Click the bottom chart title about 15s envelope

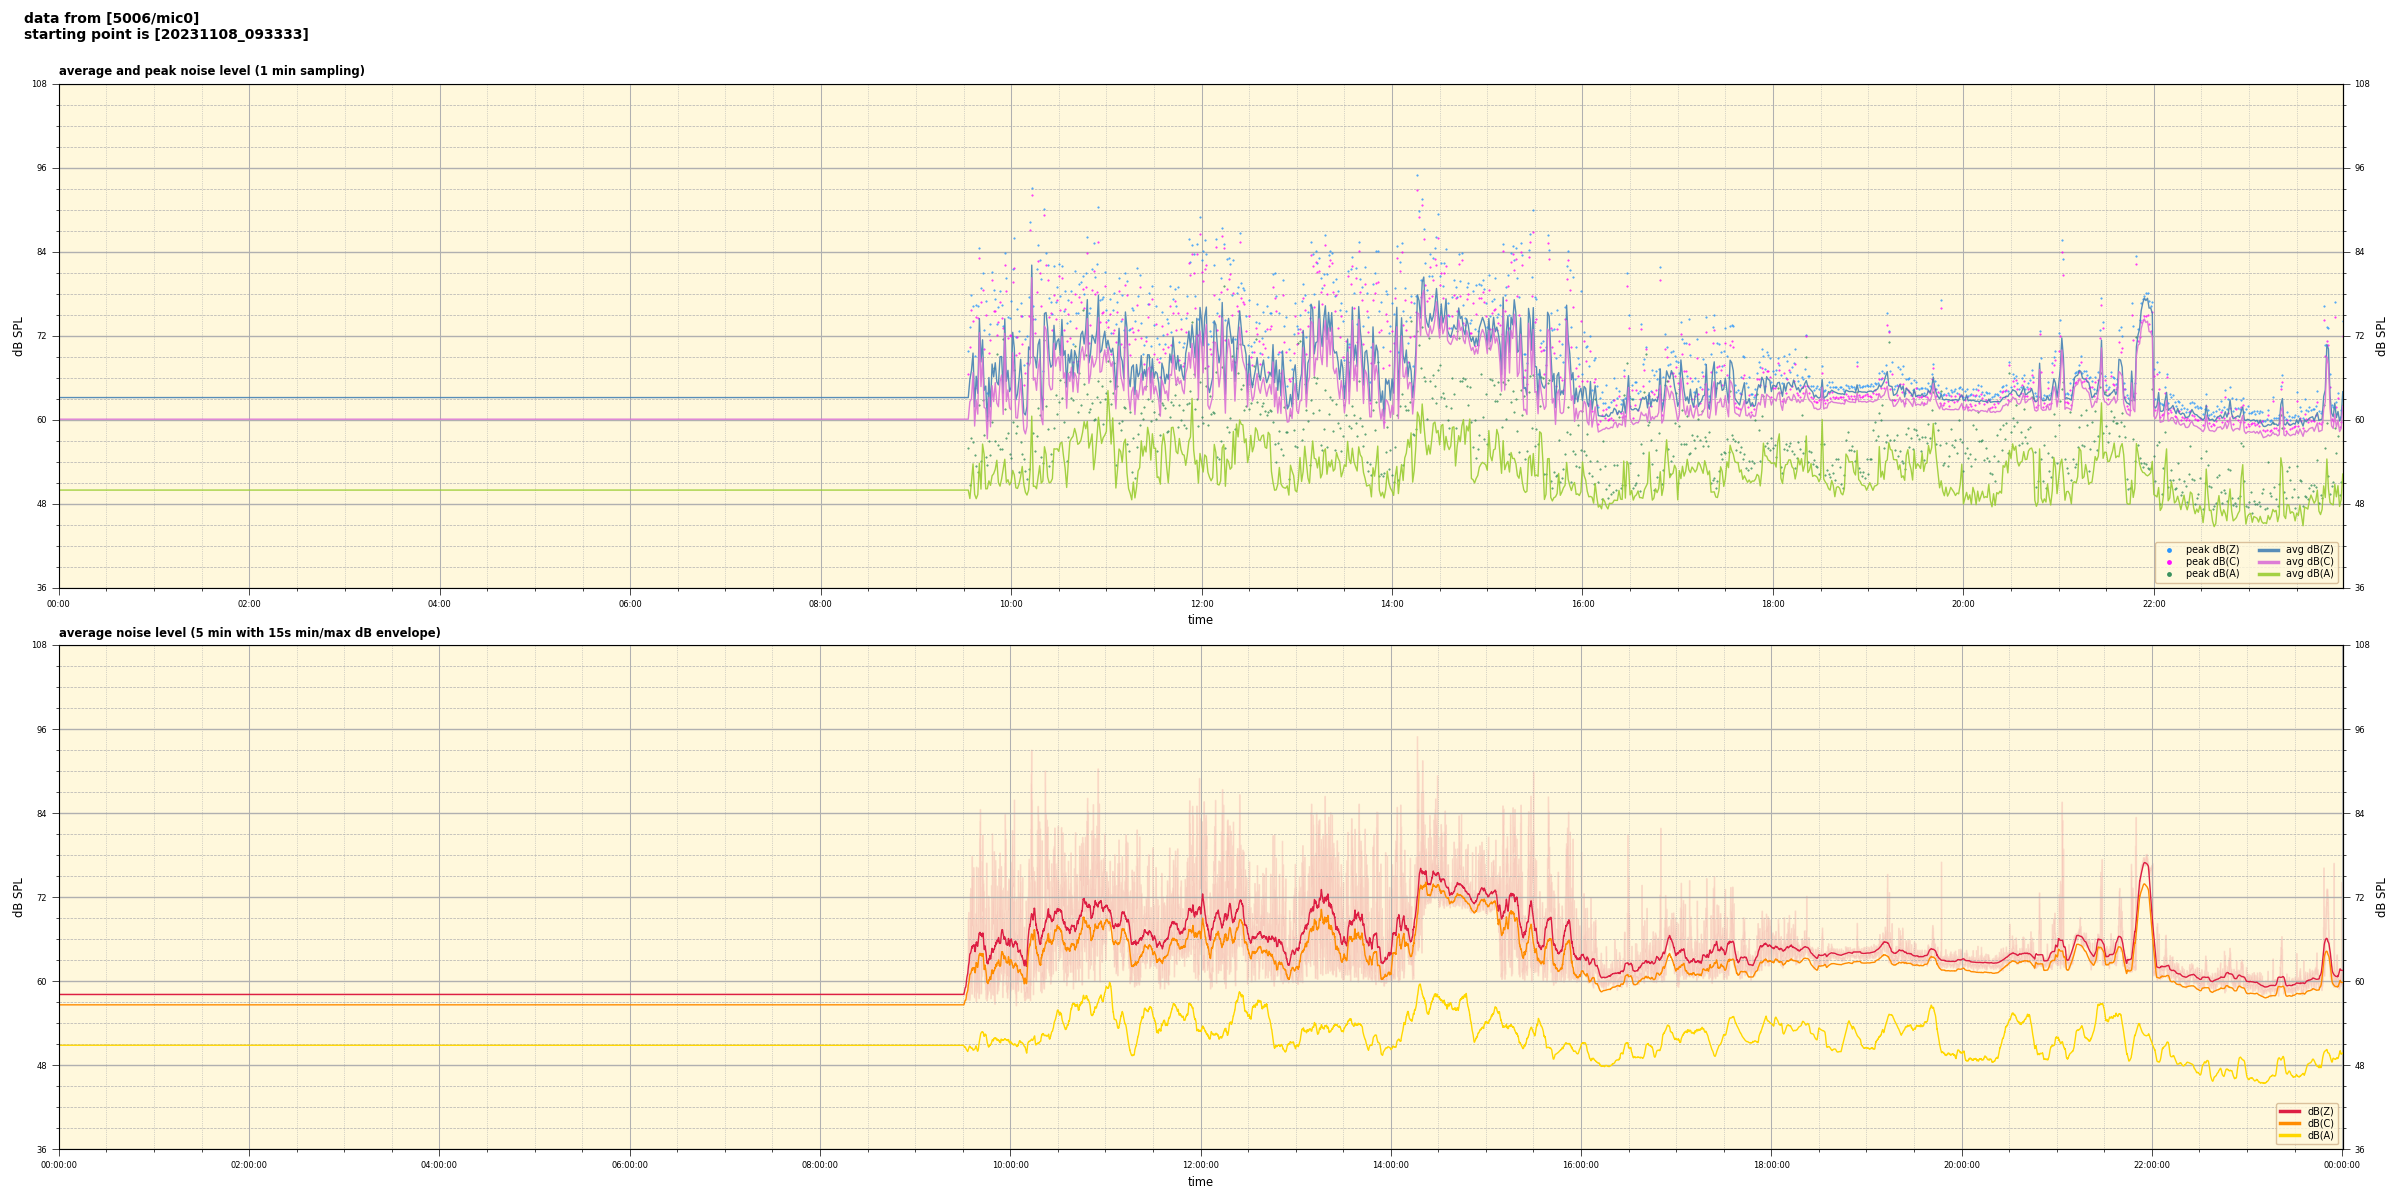(249, 633)
